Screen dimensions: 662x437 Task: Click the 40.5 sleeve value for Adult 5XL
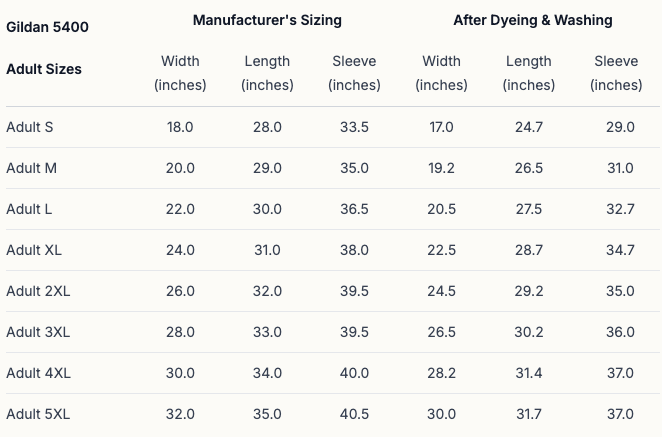click(x=354, y=414)
